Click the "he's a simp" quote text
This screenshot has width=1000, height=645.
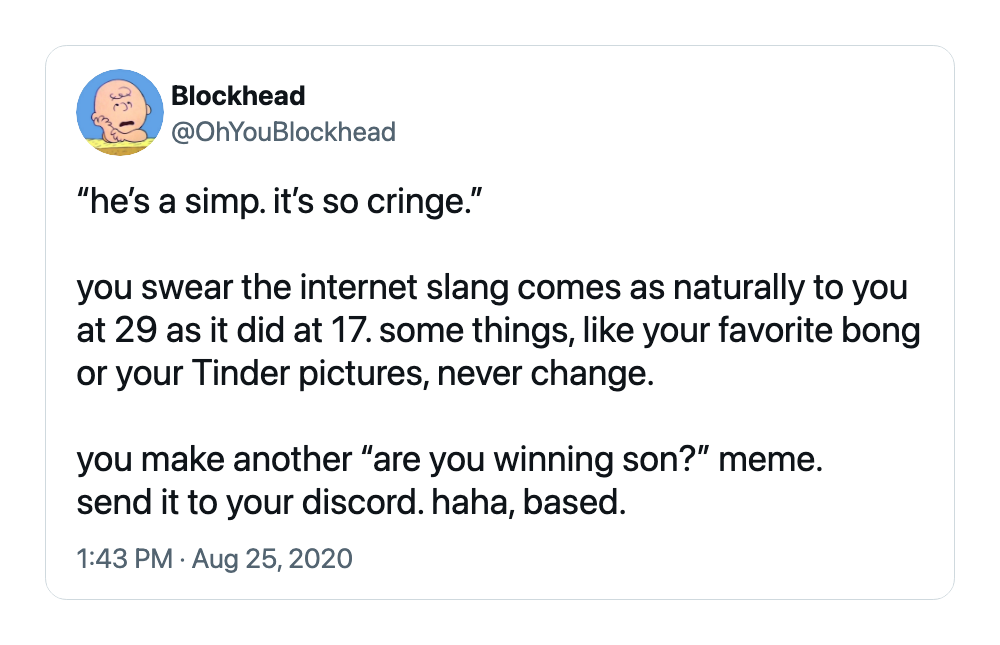click(x=168, y=202)
